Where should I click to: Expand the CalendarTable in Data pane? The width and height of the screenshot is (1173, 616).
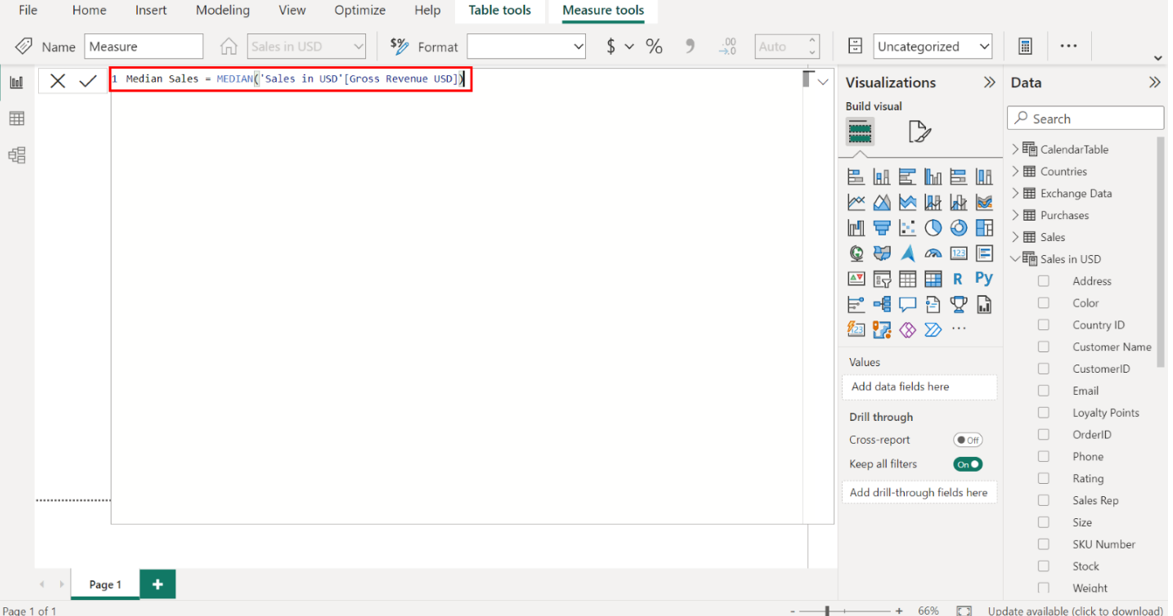pos(1016,150)
